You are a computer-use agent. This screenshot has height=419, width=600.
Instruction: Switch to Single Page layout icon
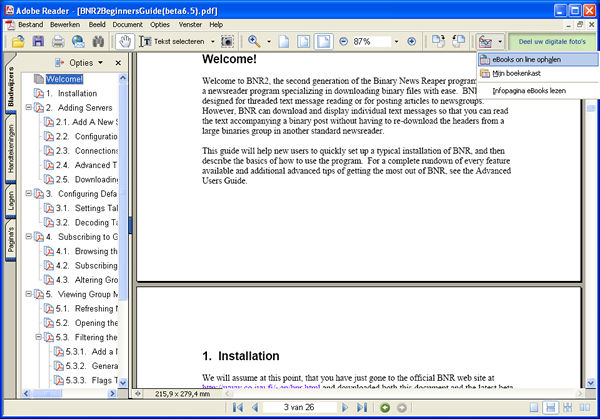(x=534, y=408)
